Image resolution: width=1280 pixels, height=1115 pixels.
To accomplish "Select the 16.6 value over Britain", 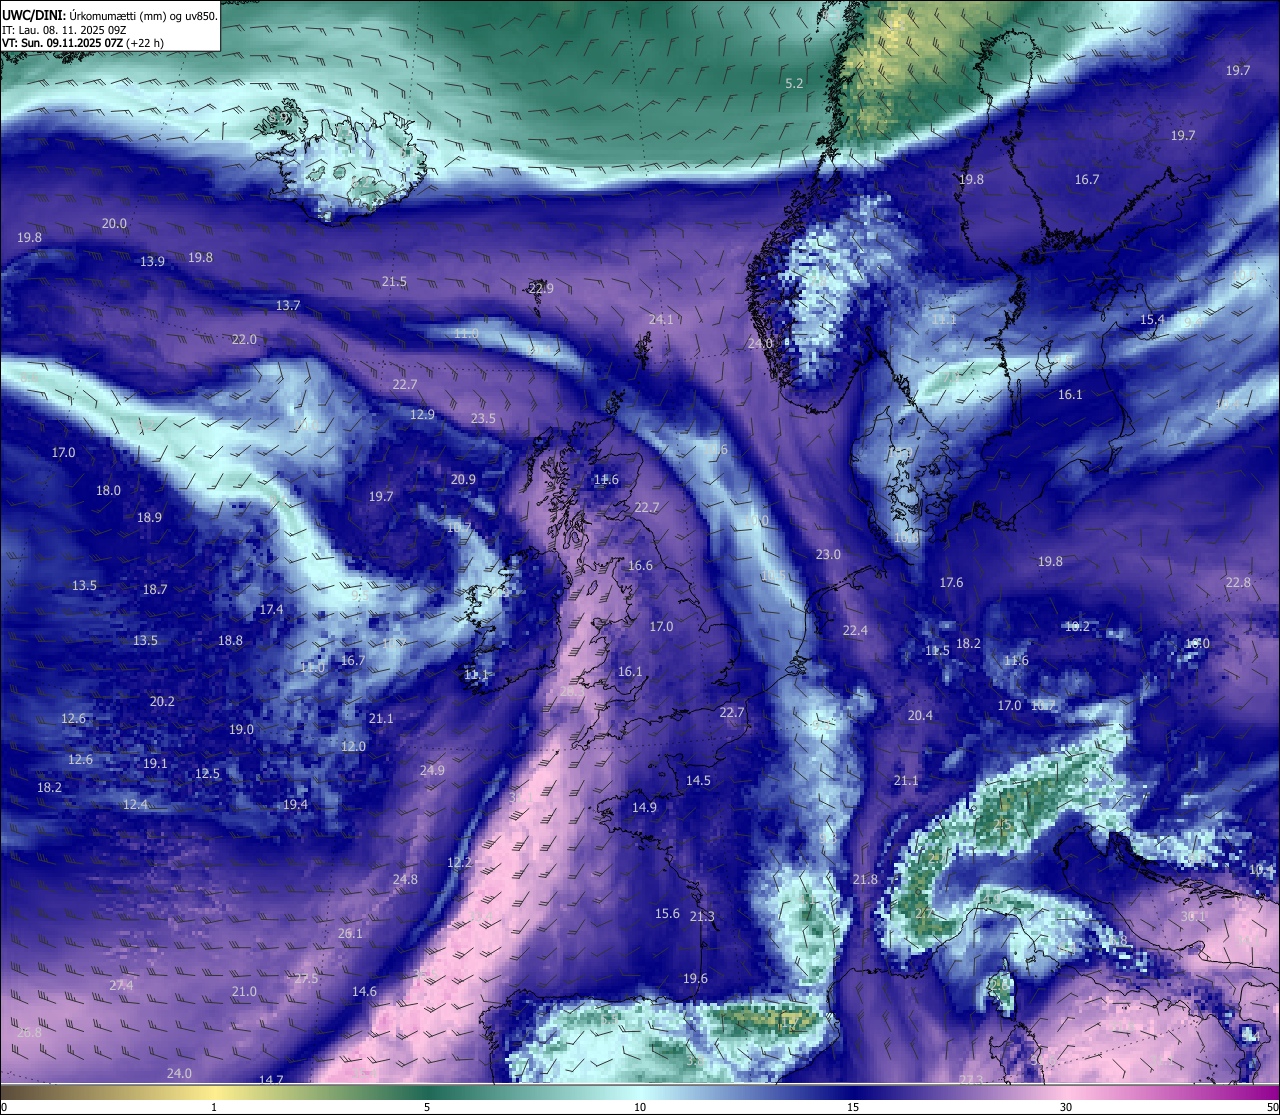I will click(x=640, y=566).
